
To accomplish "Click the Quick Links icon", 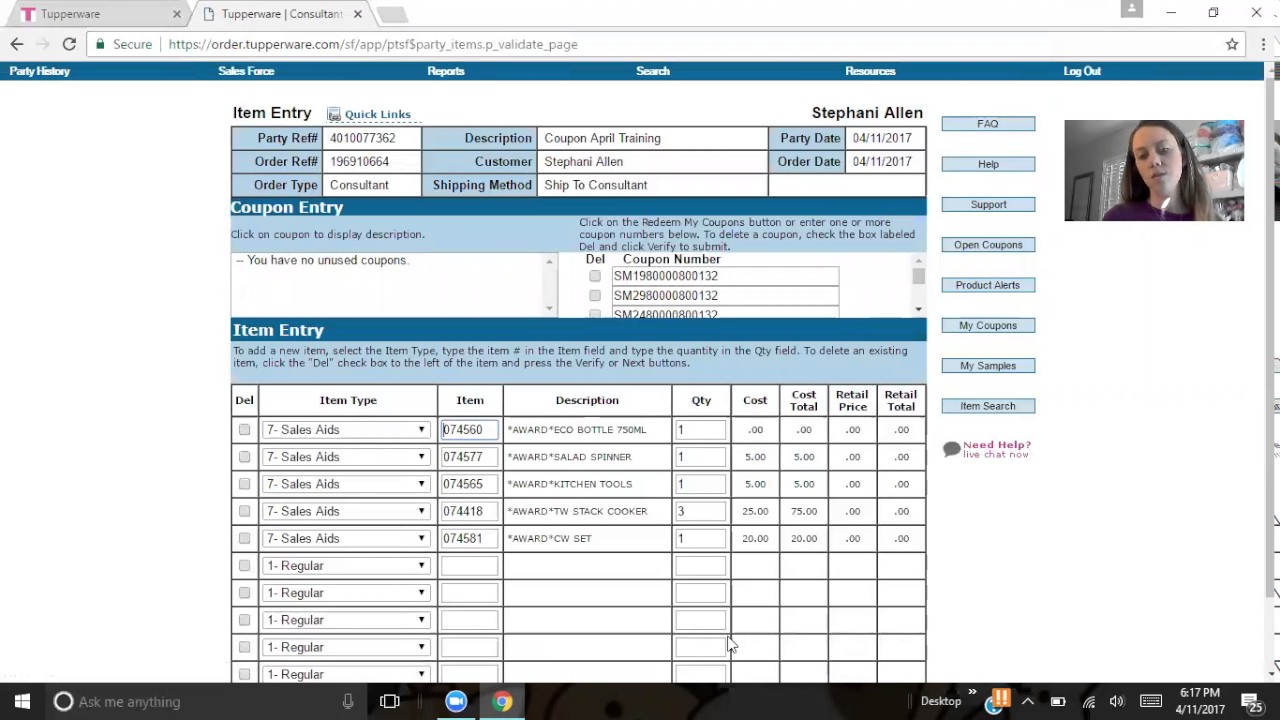I will coord(334,114).
